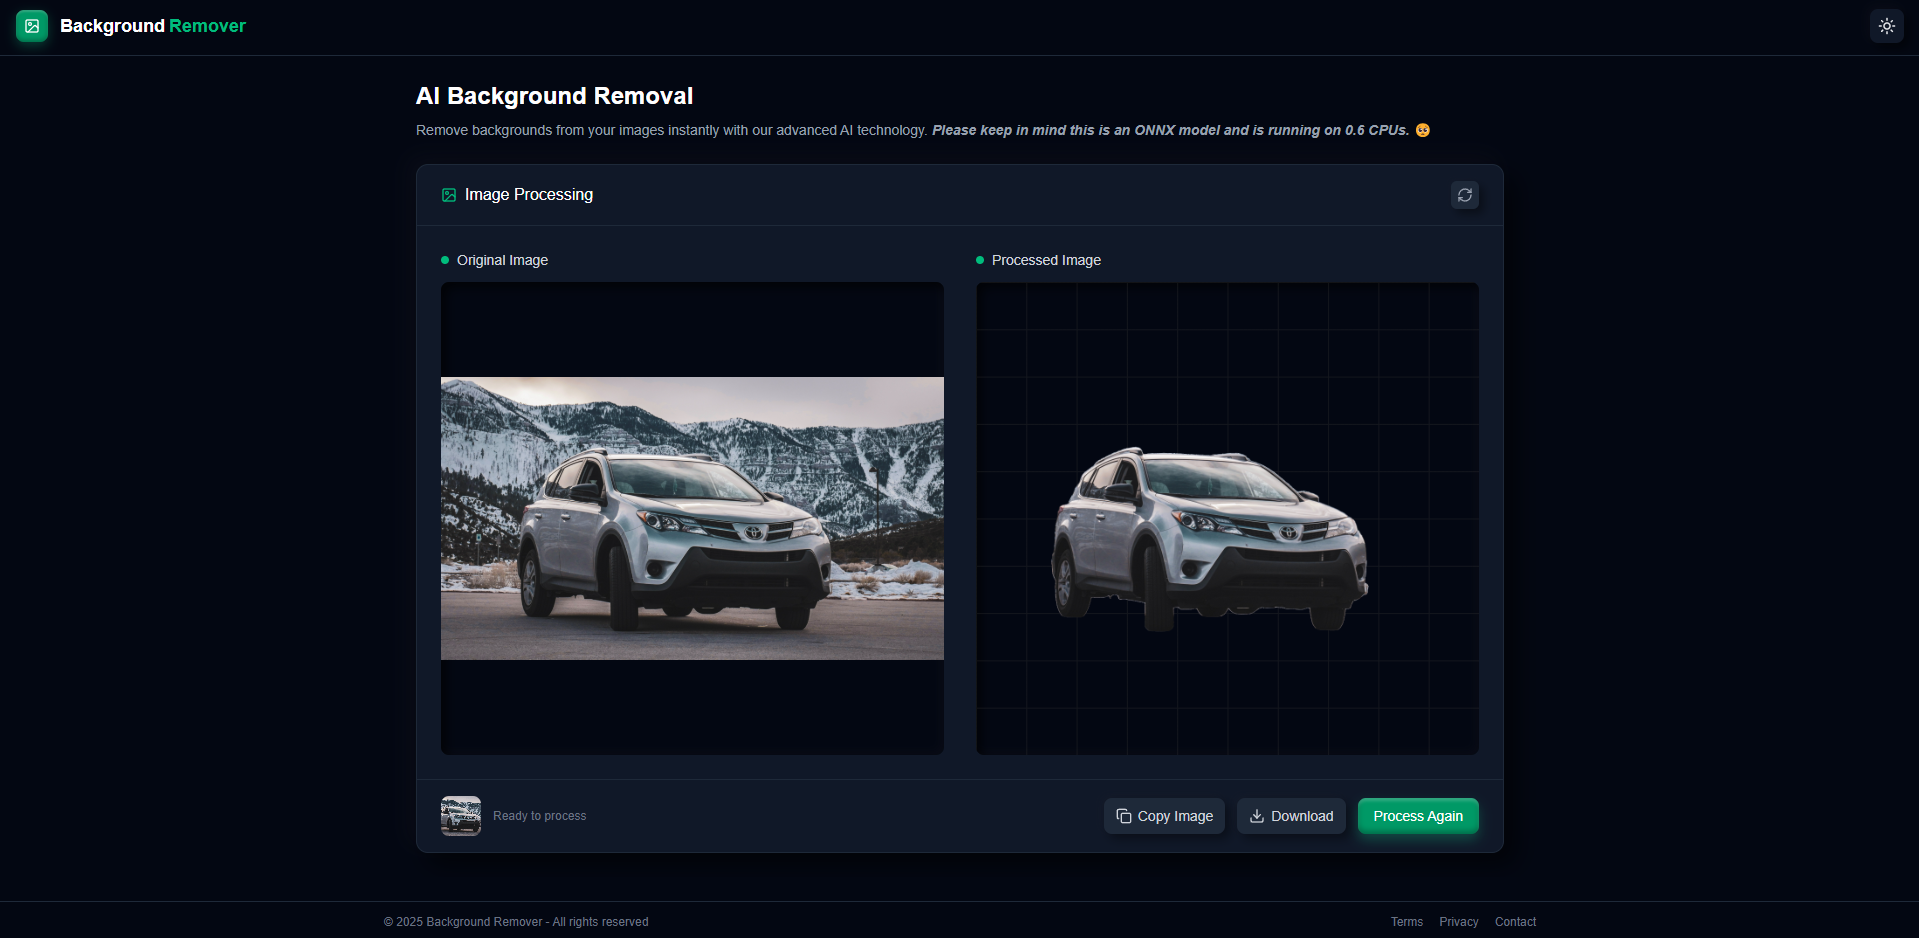Open the Terms link in the footer

1407,921
